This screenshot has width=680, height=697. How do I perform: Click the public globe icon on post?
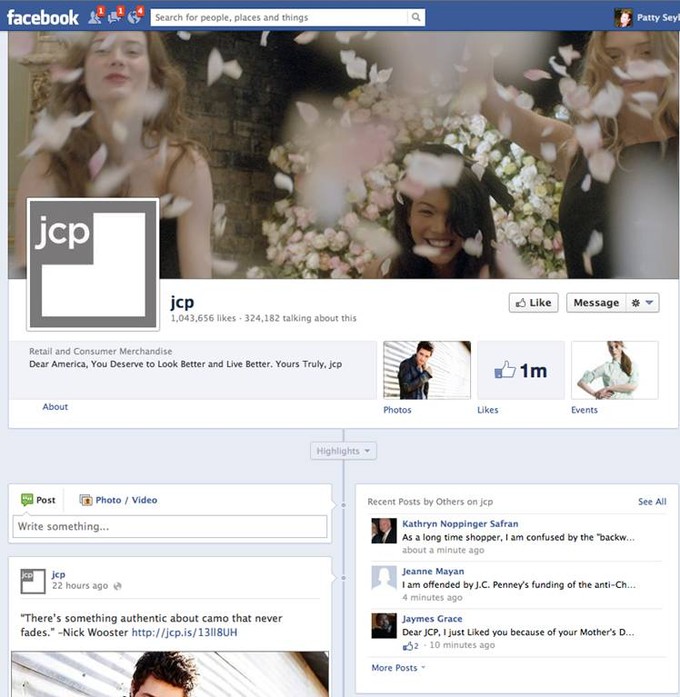[117, 586]
